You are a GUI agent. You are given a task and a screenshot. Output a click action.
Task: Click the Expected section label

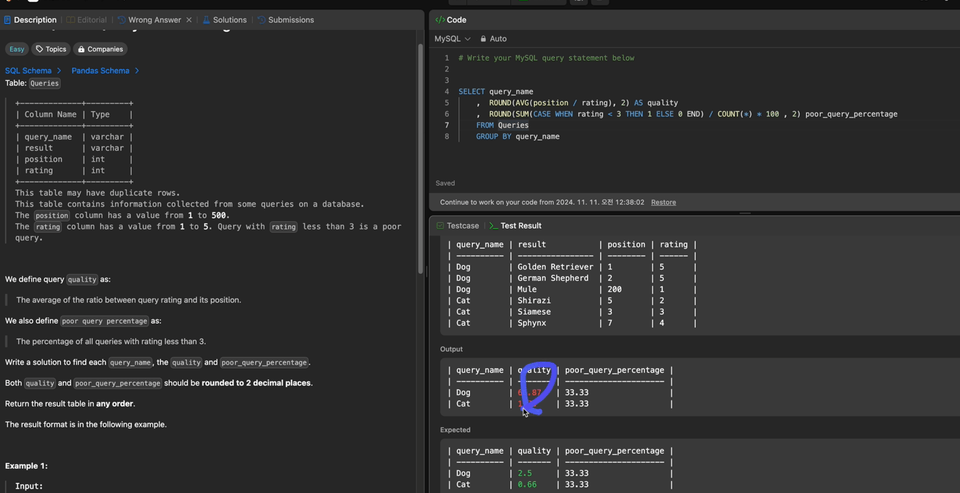455,430
